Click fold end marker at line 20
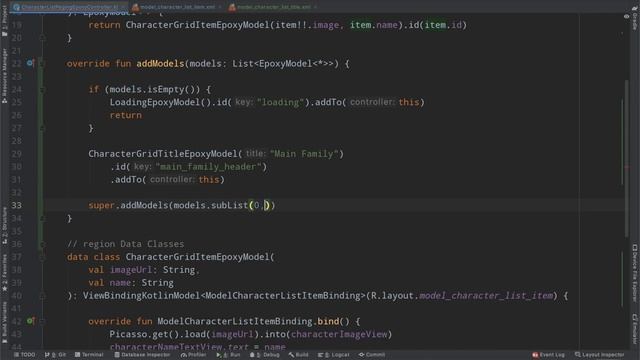The width and height of the screenshot is (640, 360). (42, 38)
